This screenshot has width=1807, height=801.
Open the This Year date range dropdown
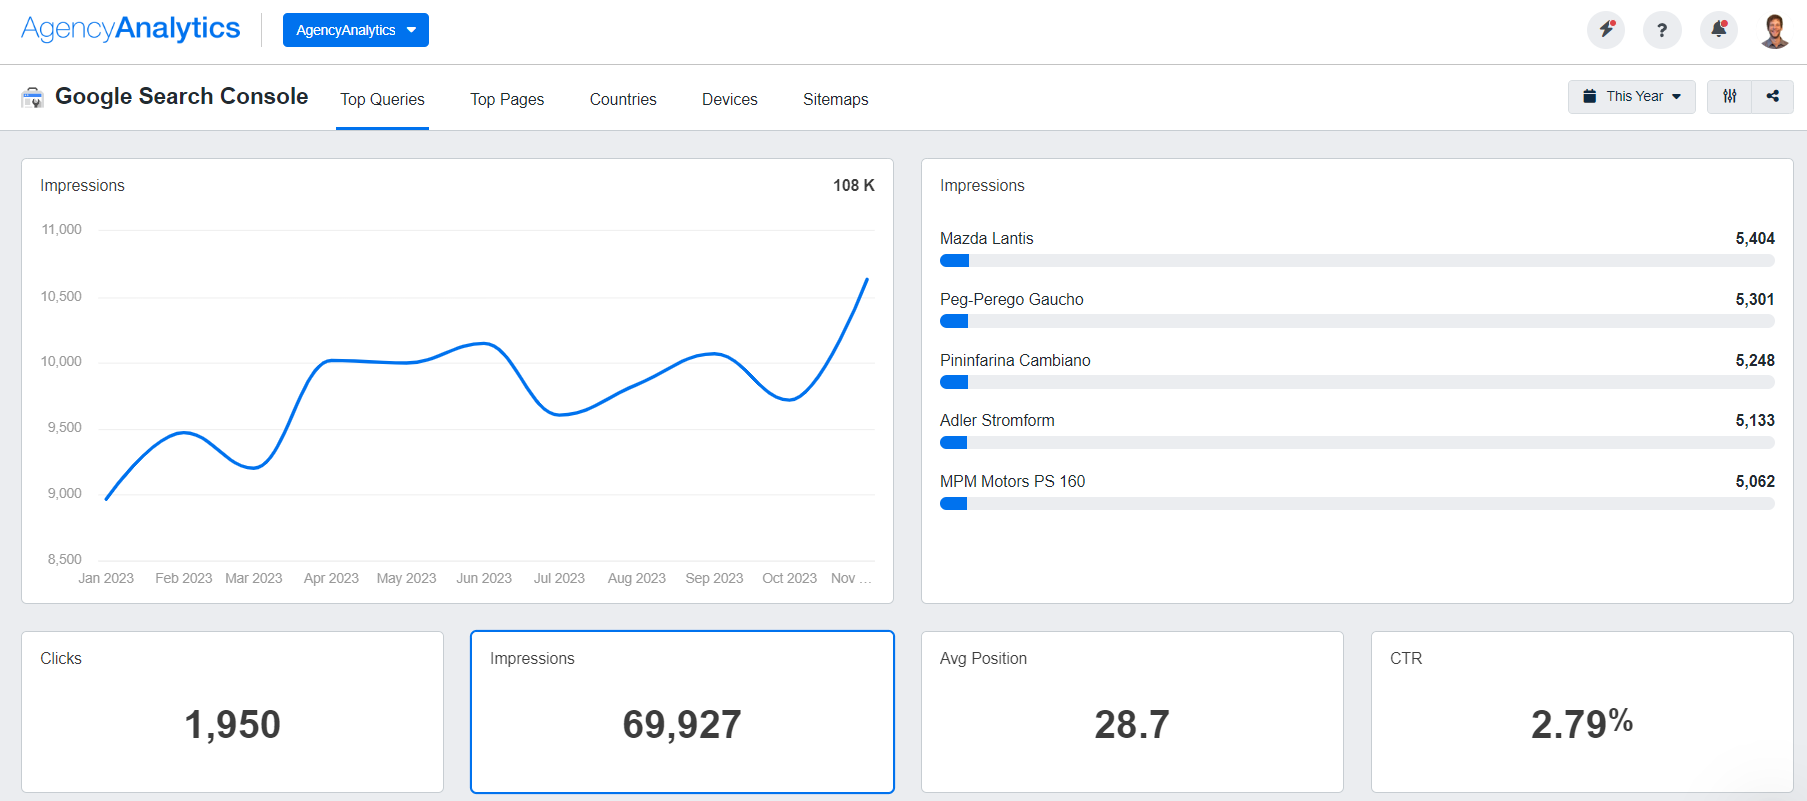point(1631,97)
